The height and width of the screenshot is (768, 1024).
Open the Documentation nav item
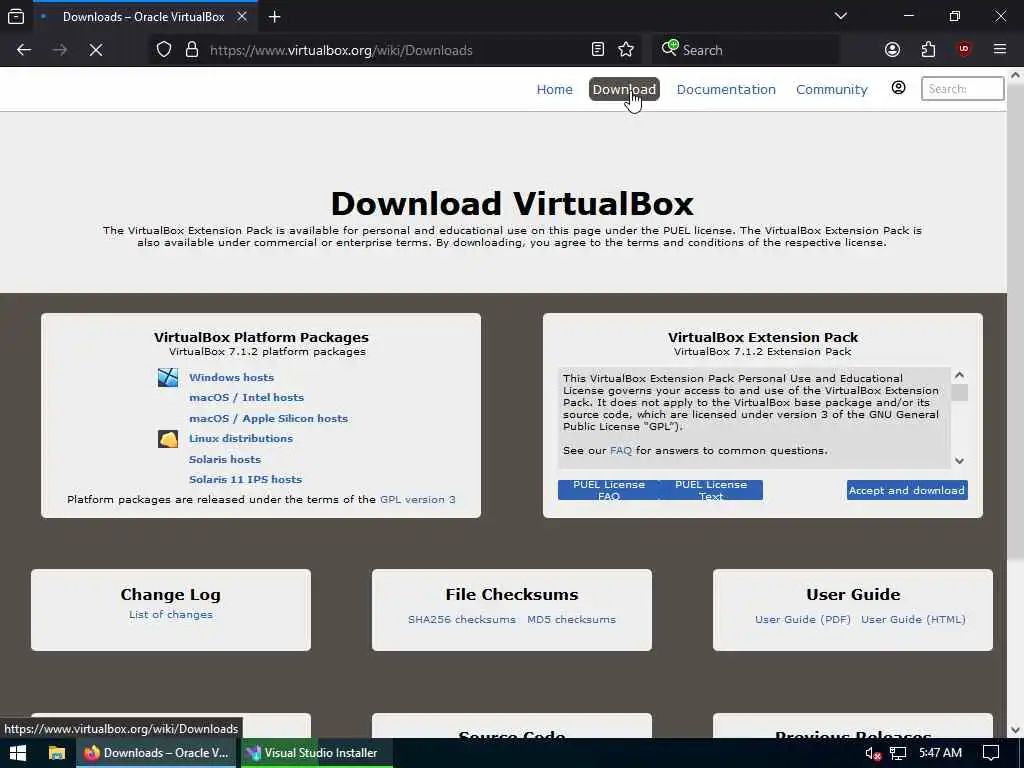tap(726, 89)
